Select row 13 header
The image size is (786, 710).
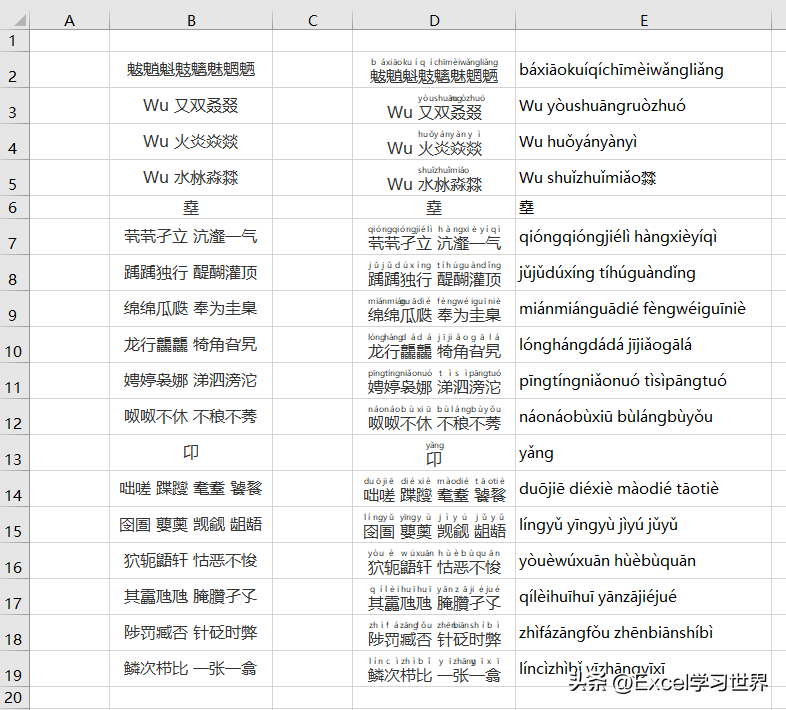click(15, 453)
